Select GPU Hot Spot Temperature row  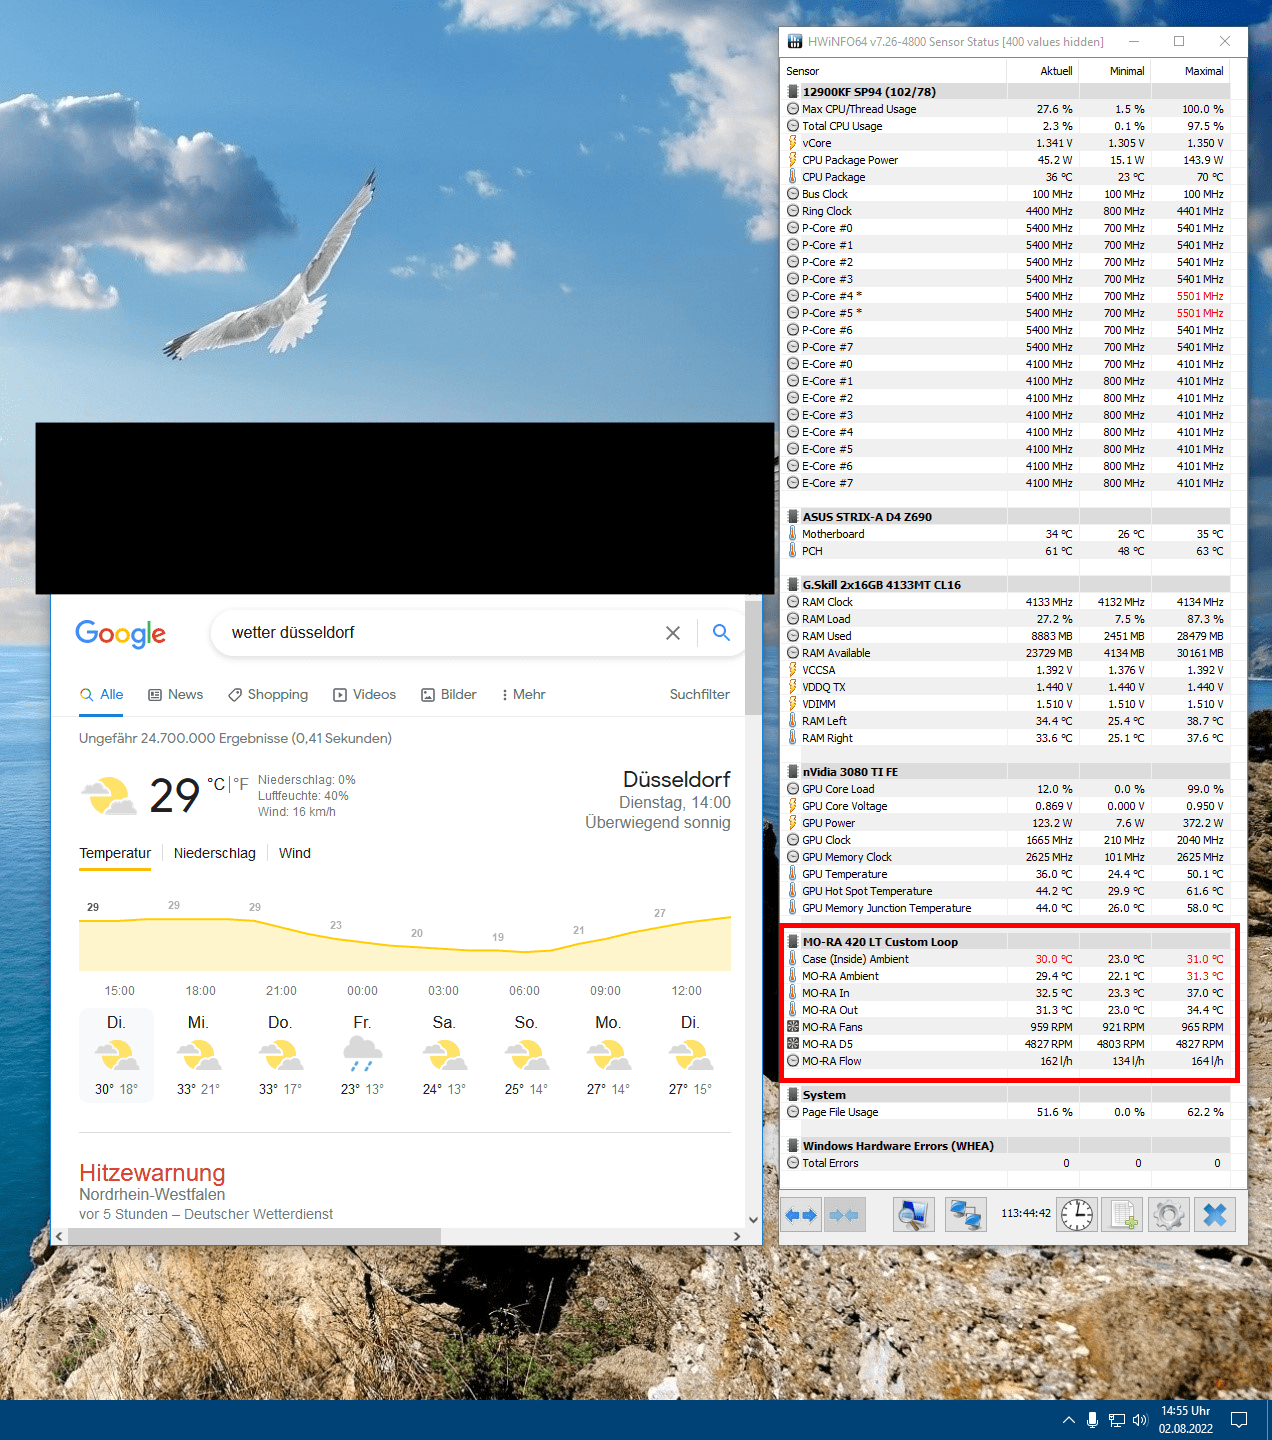click(1006, 891)
